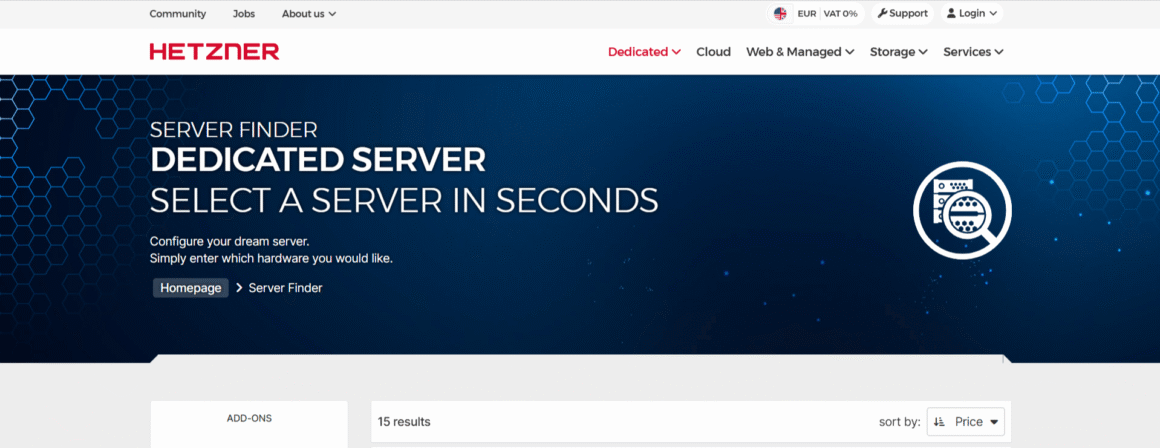Screen dimensions: 1160x448
Task: Click Server Finder breadcrumb text
Action: 286,288
